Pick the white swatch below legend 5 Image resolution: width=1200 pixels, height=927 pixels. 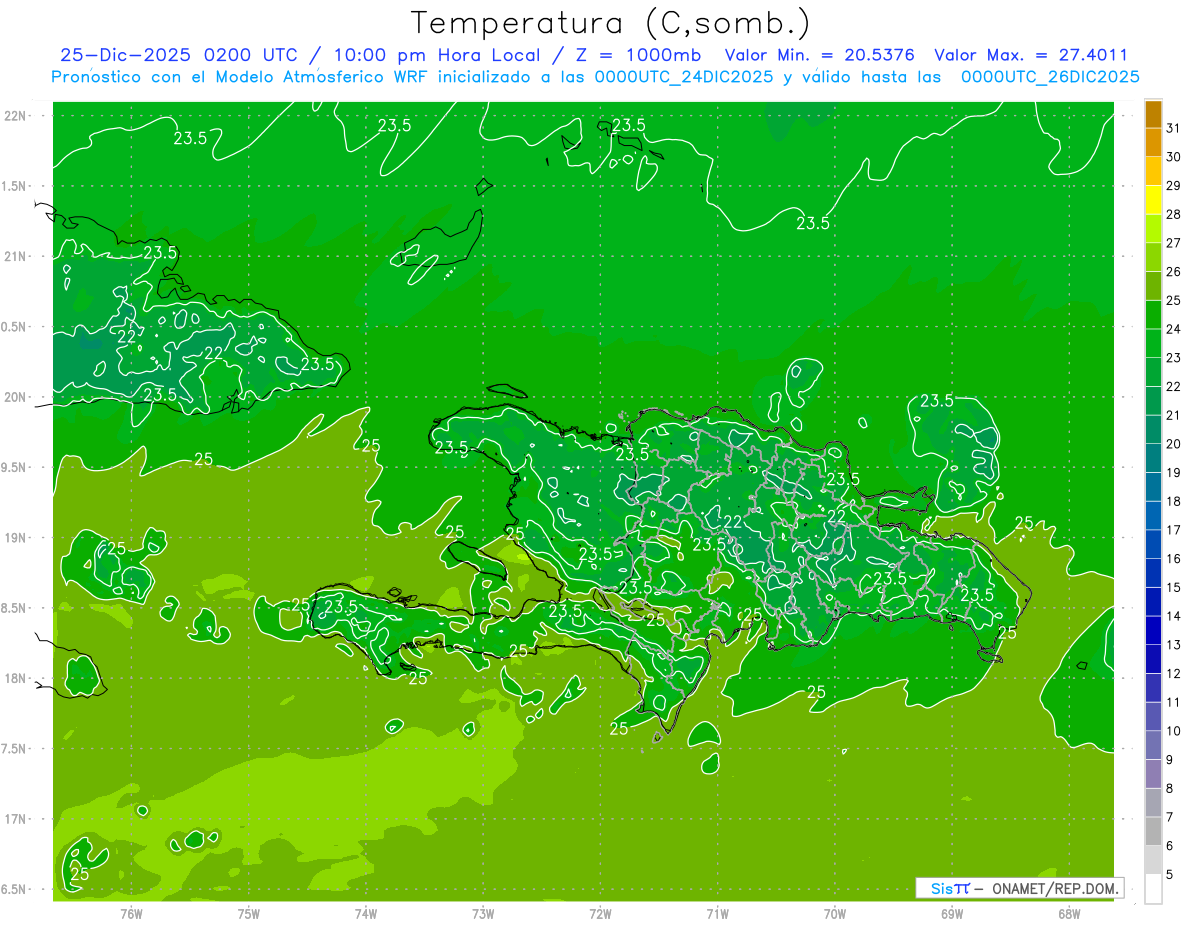click(x=1153, y=888)
